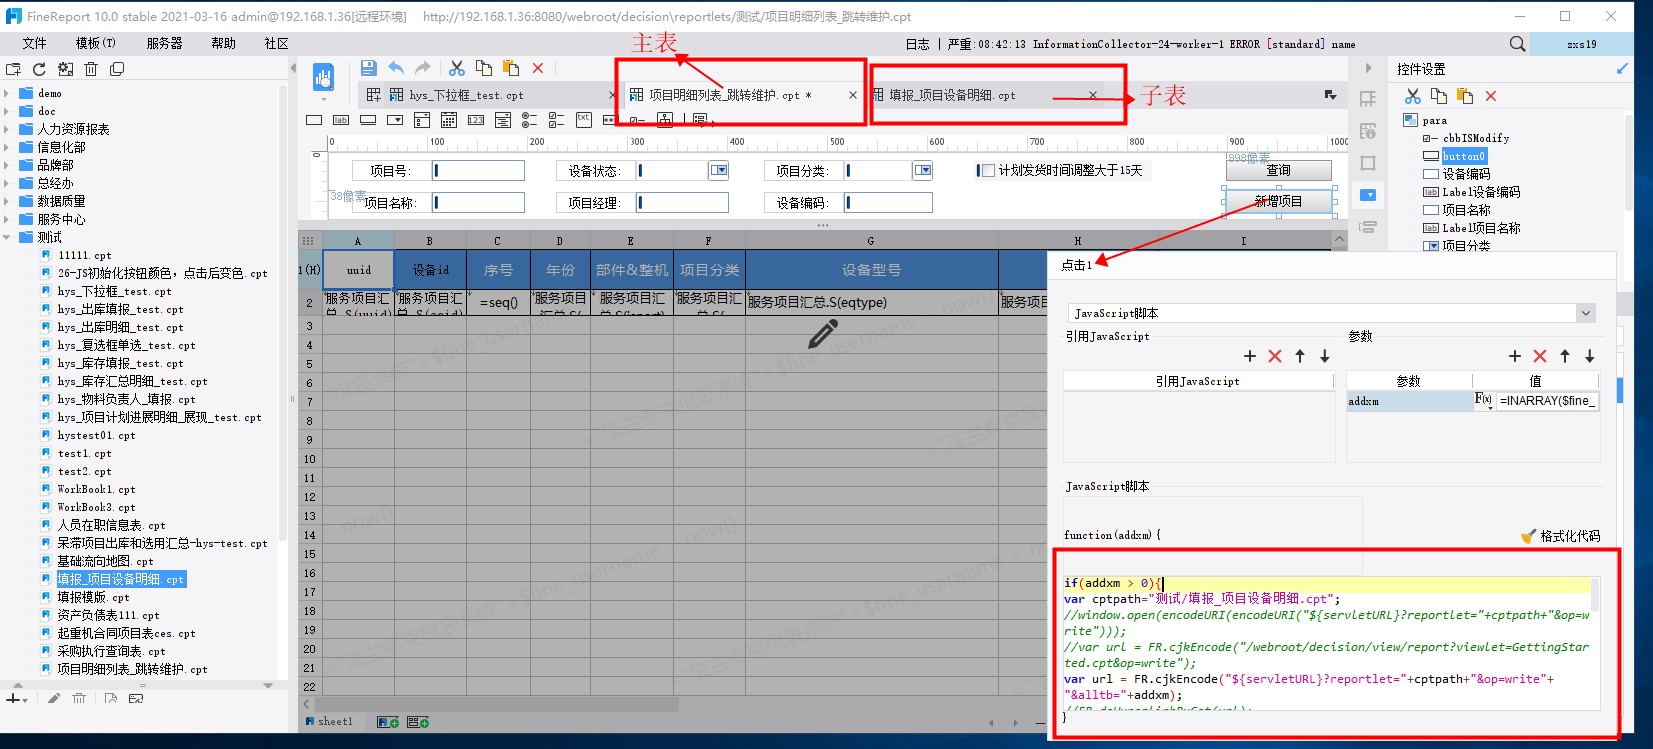Insert a radio button group widget
This screenshot has height=749, width=1653.
[530, 120]
